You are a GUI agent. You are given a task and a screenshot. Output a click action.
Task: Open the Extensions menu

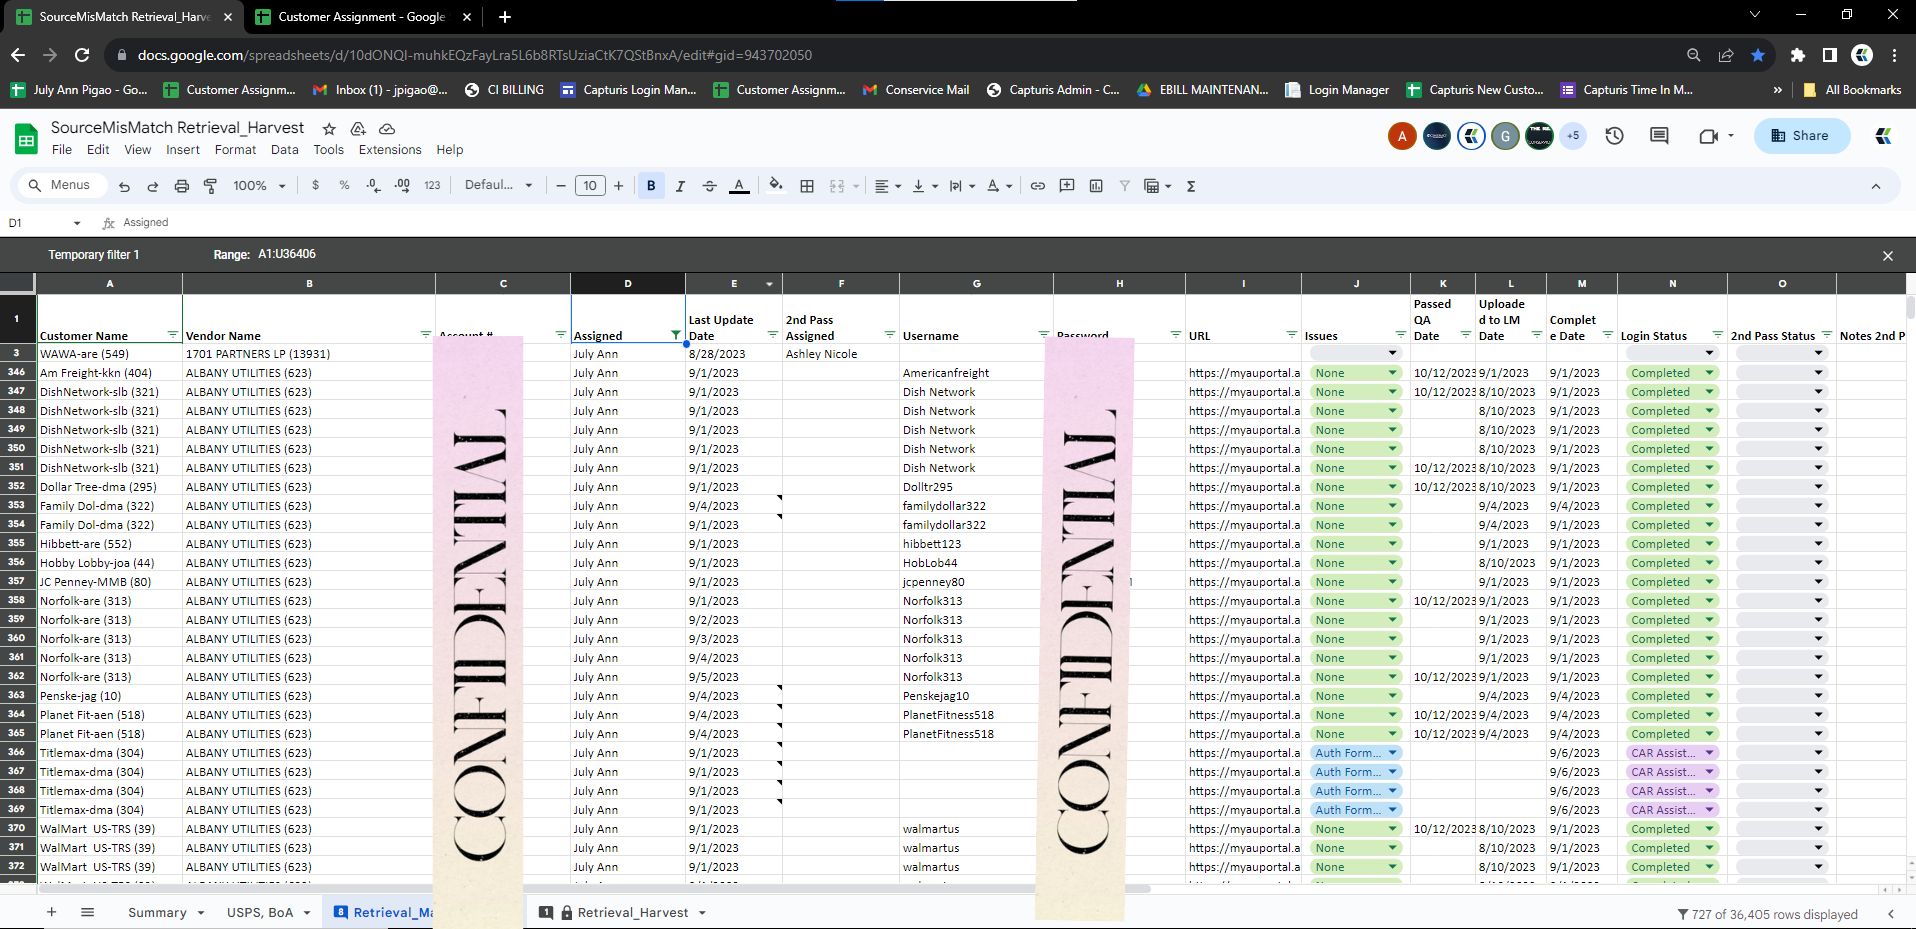(x=390, y=150)
